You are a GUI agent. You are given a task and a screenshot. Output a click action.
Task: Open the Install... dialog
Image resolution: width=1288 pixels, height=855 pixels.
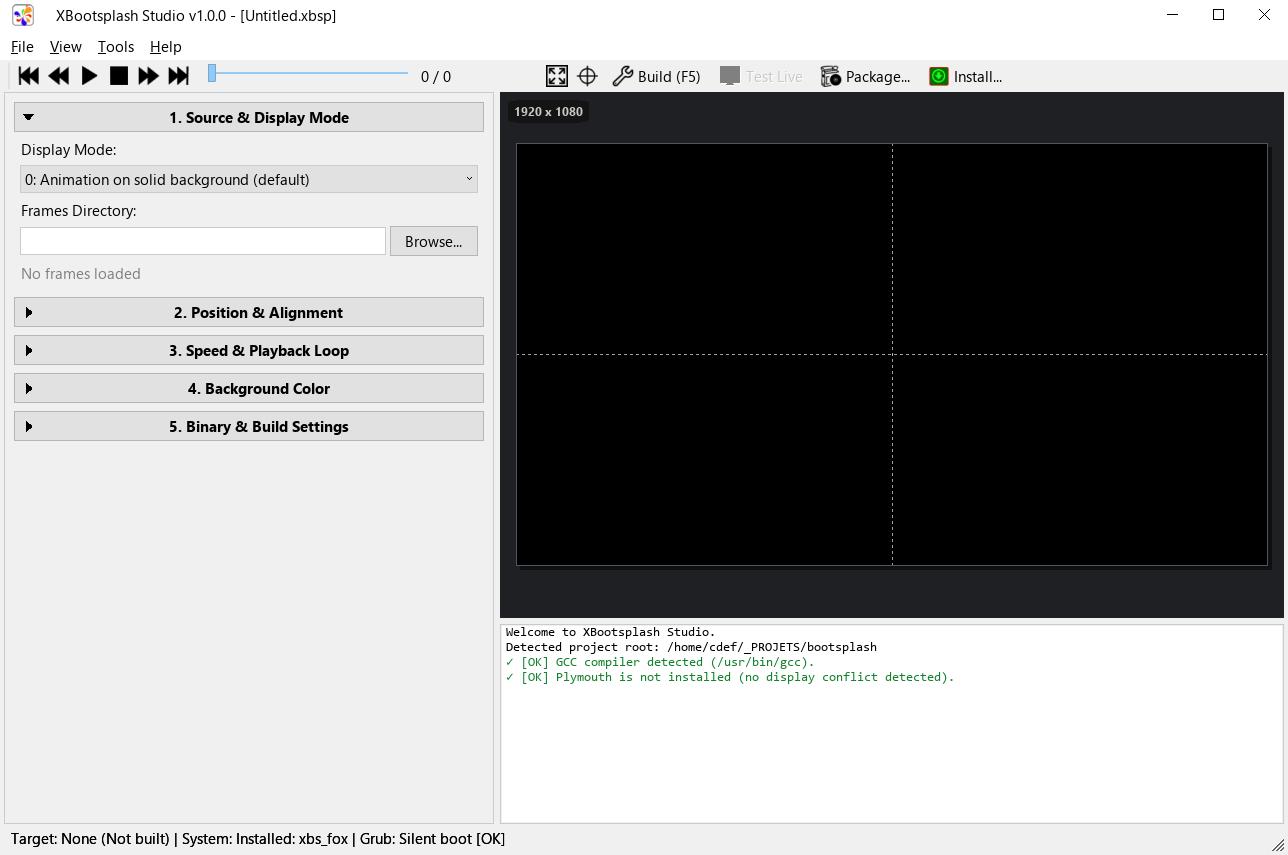[965, 76]
